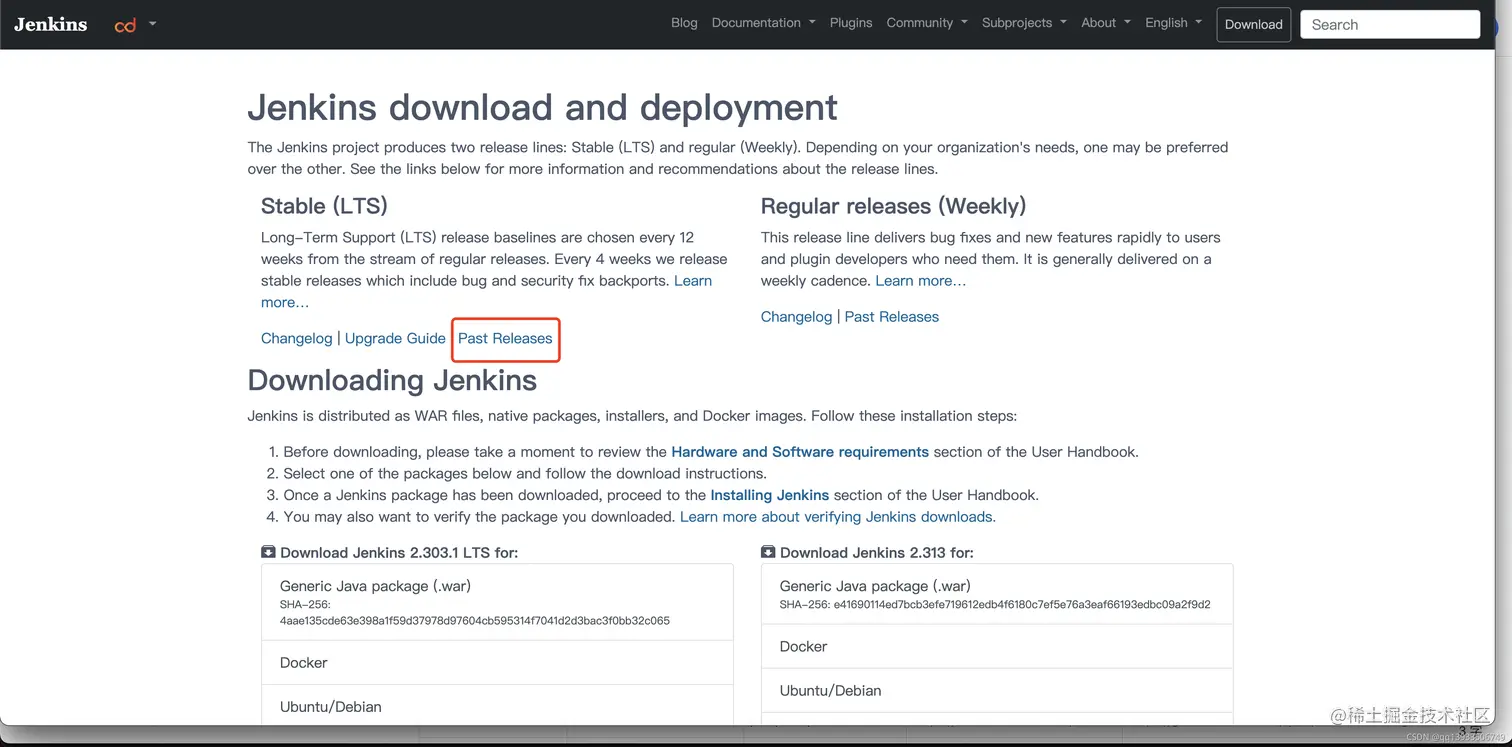Image resolution: width=1512 pixels, height=747 pixels.
Task: Open the LTS Changelog link
Action: (x=296, y=338)
